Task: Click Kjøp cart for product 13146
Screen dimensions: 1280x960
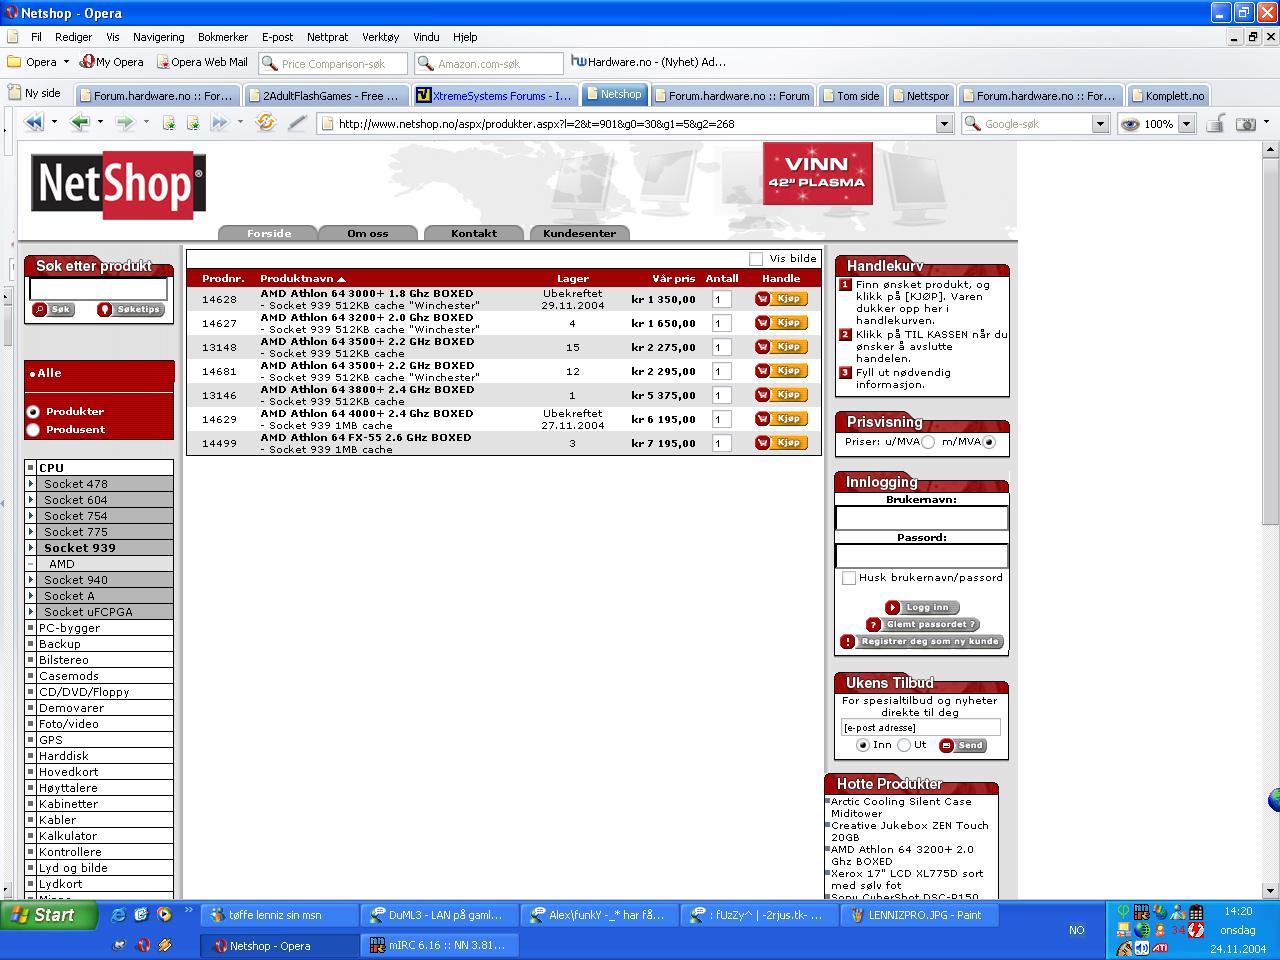Action: pyautogui.click(x=781, y=395)
